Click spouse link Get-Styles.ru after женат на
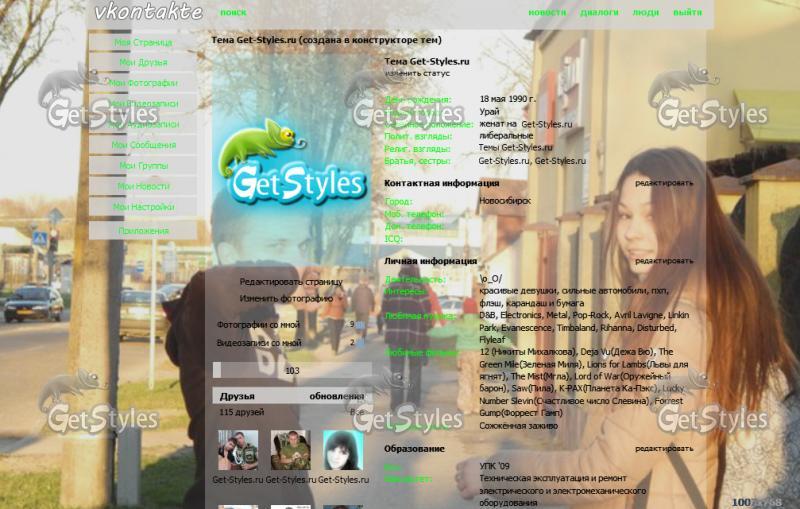The height and width of the screenshot is (509, 800). [x=546, y=124]
